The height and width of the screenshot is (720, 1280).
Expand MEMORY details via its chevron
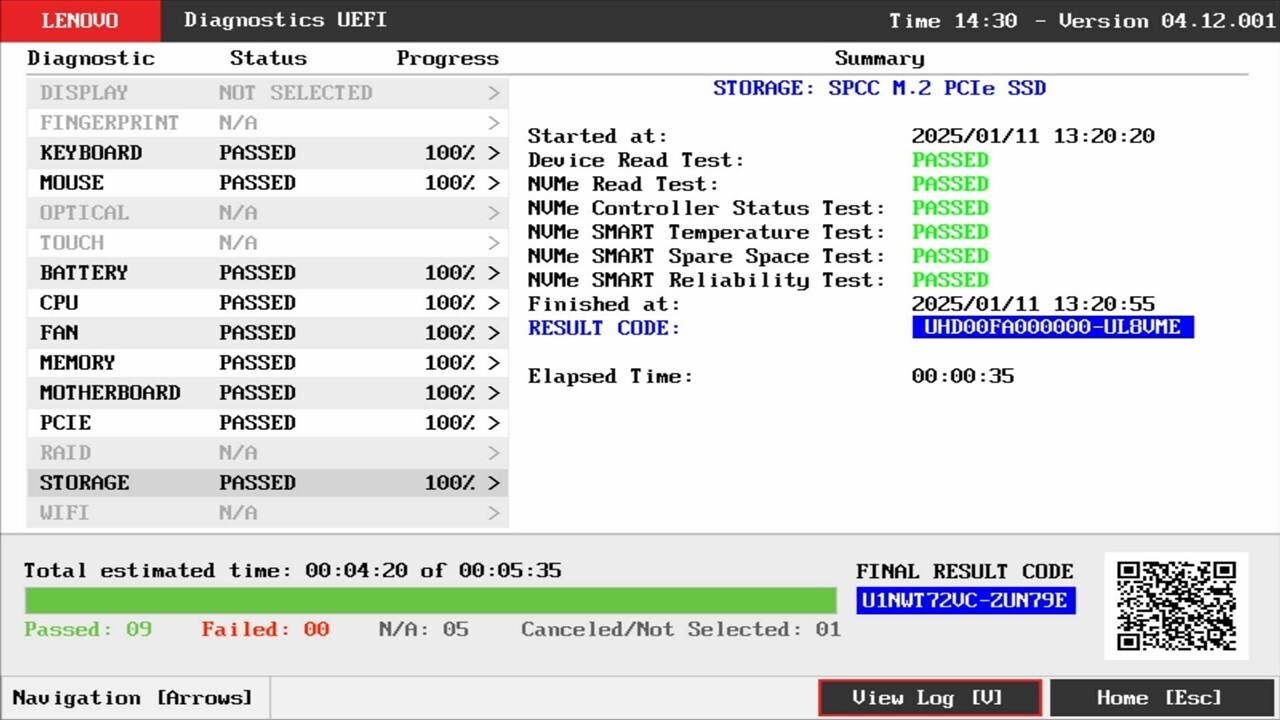[x=494, y=363]
